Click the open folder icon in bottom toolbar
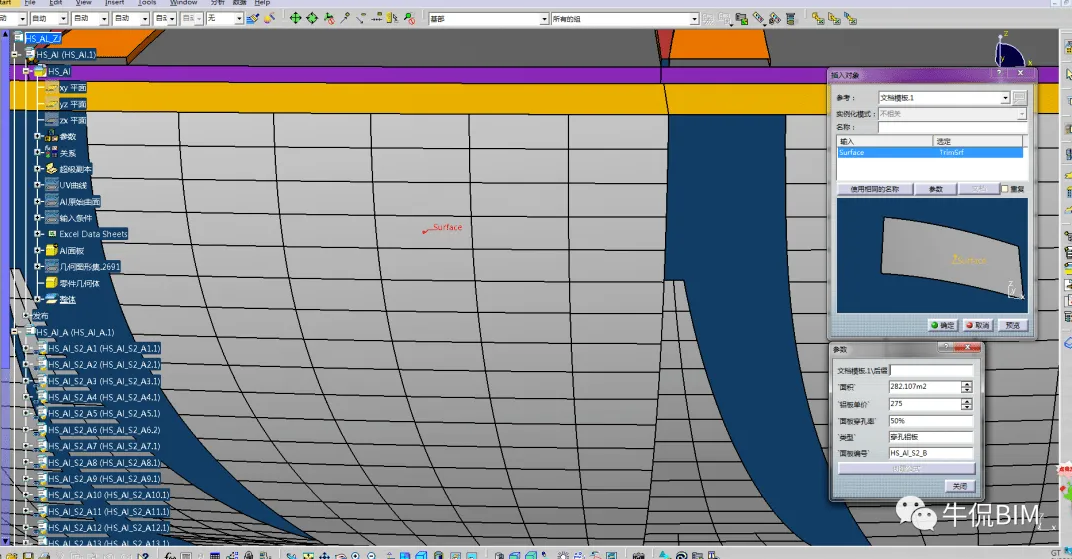This screenshot has width=1072, height=559. click(x=10, y=555)
